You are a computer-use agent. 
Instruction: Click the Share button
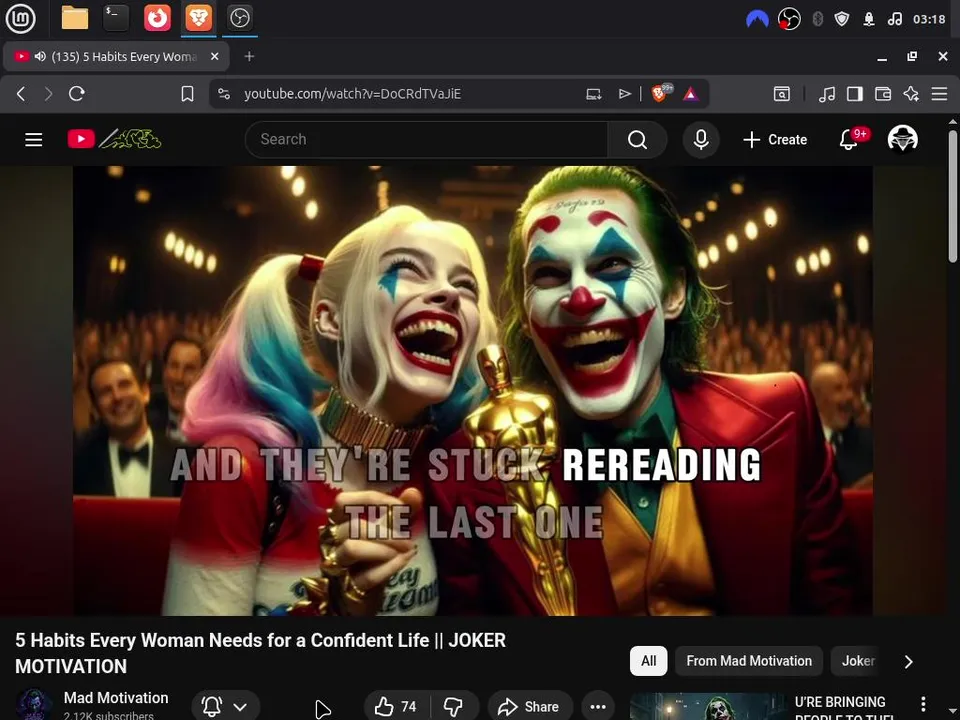tap(530, 707)
